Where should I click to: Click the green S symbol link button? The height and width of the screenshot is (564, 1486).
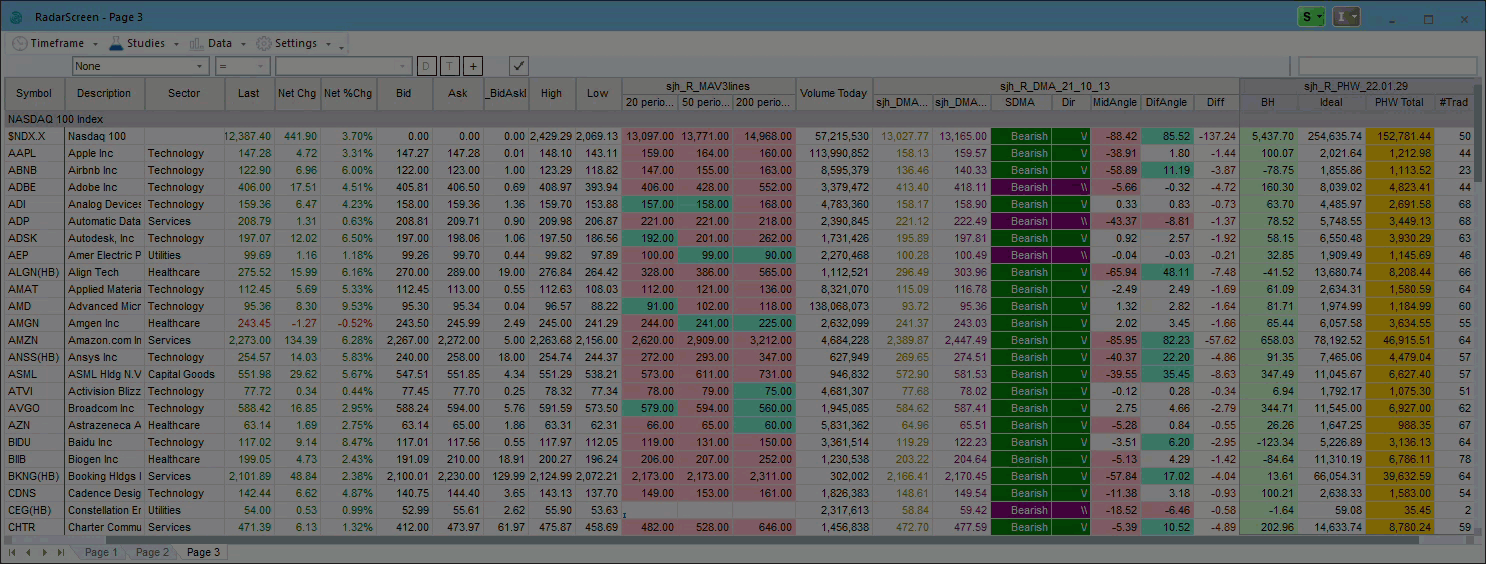[1311, 17]
